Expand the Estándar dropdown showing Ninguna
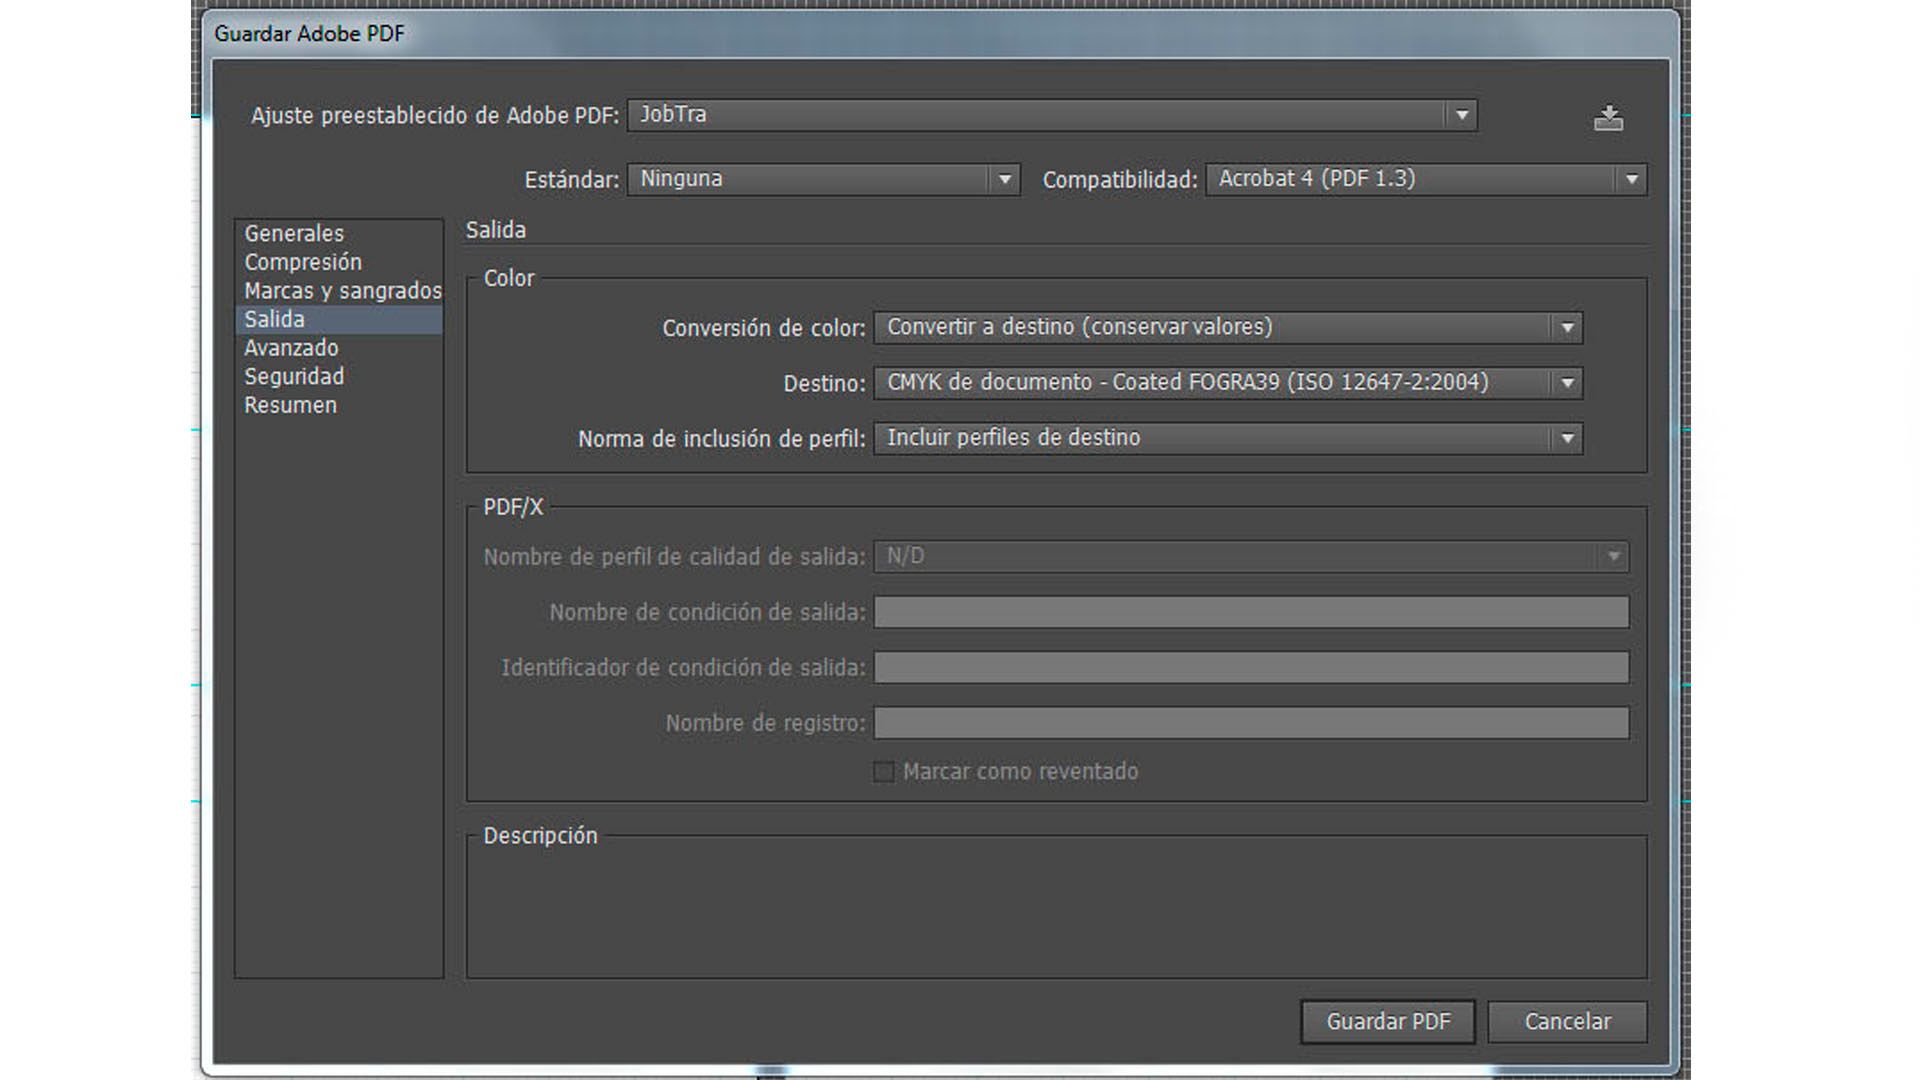The height and width of the screenshot is (1080, 1920). point(823,179)
